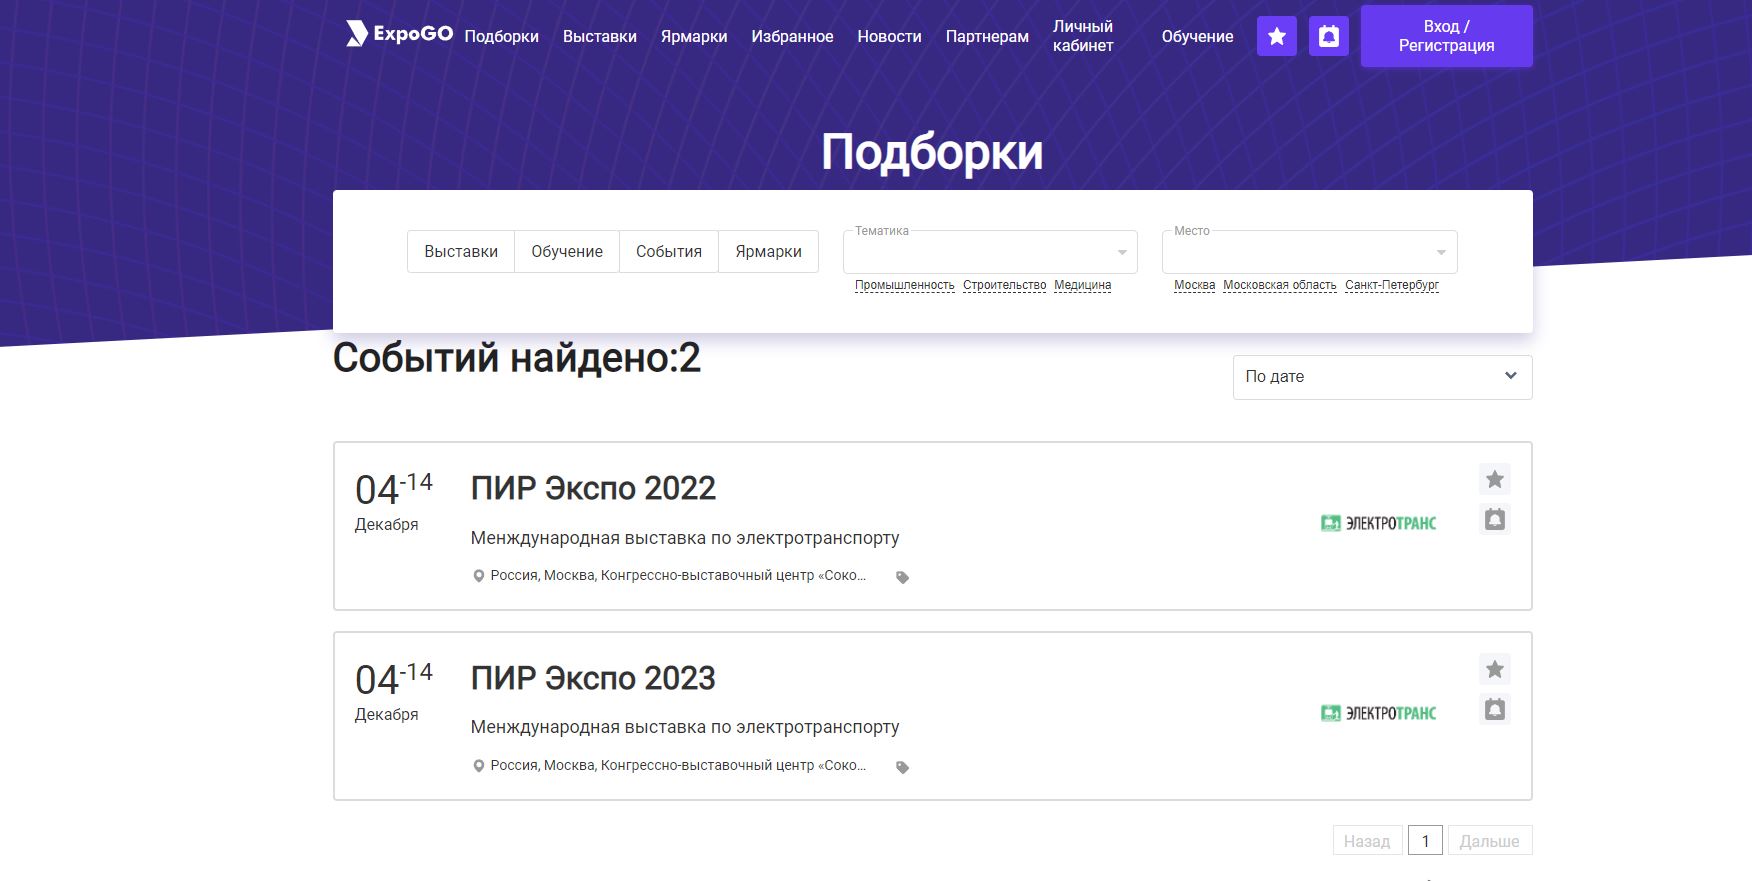Expand the Место dropdown

click(1309, 252)
